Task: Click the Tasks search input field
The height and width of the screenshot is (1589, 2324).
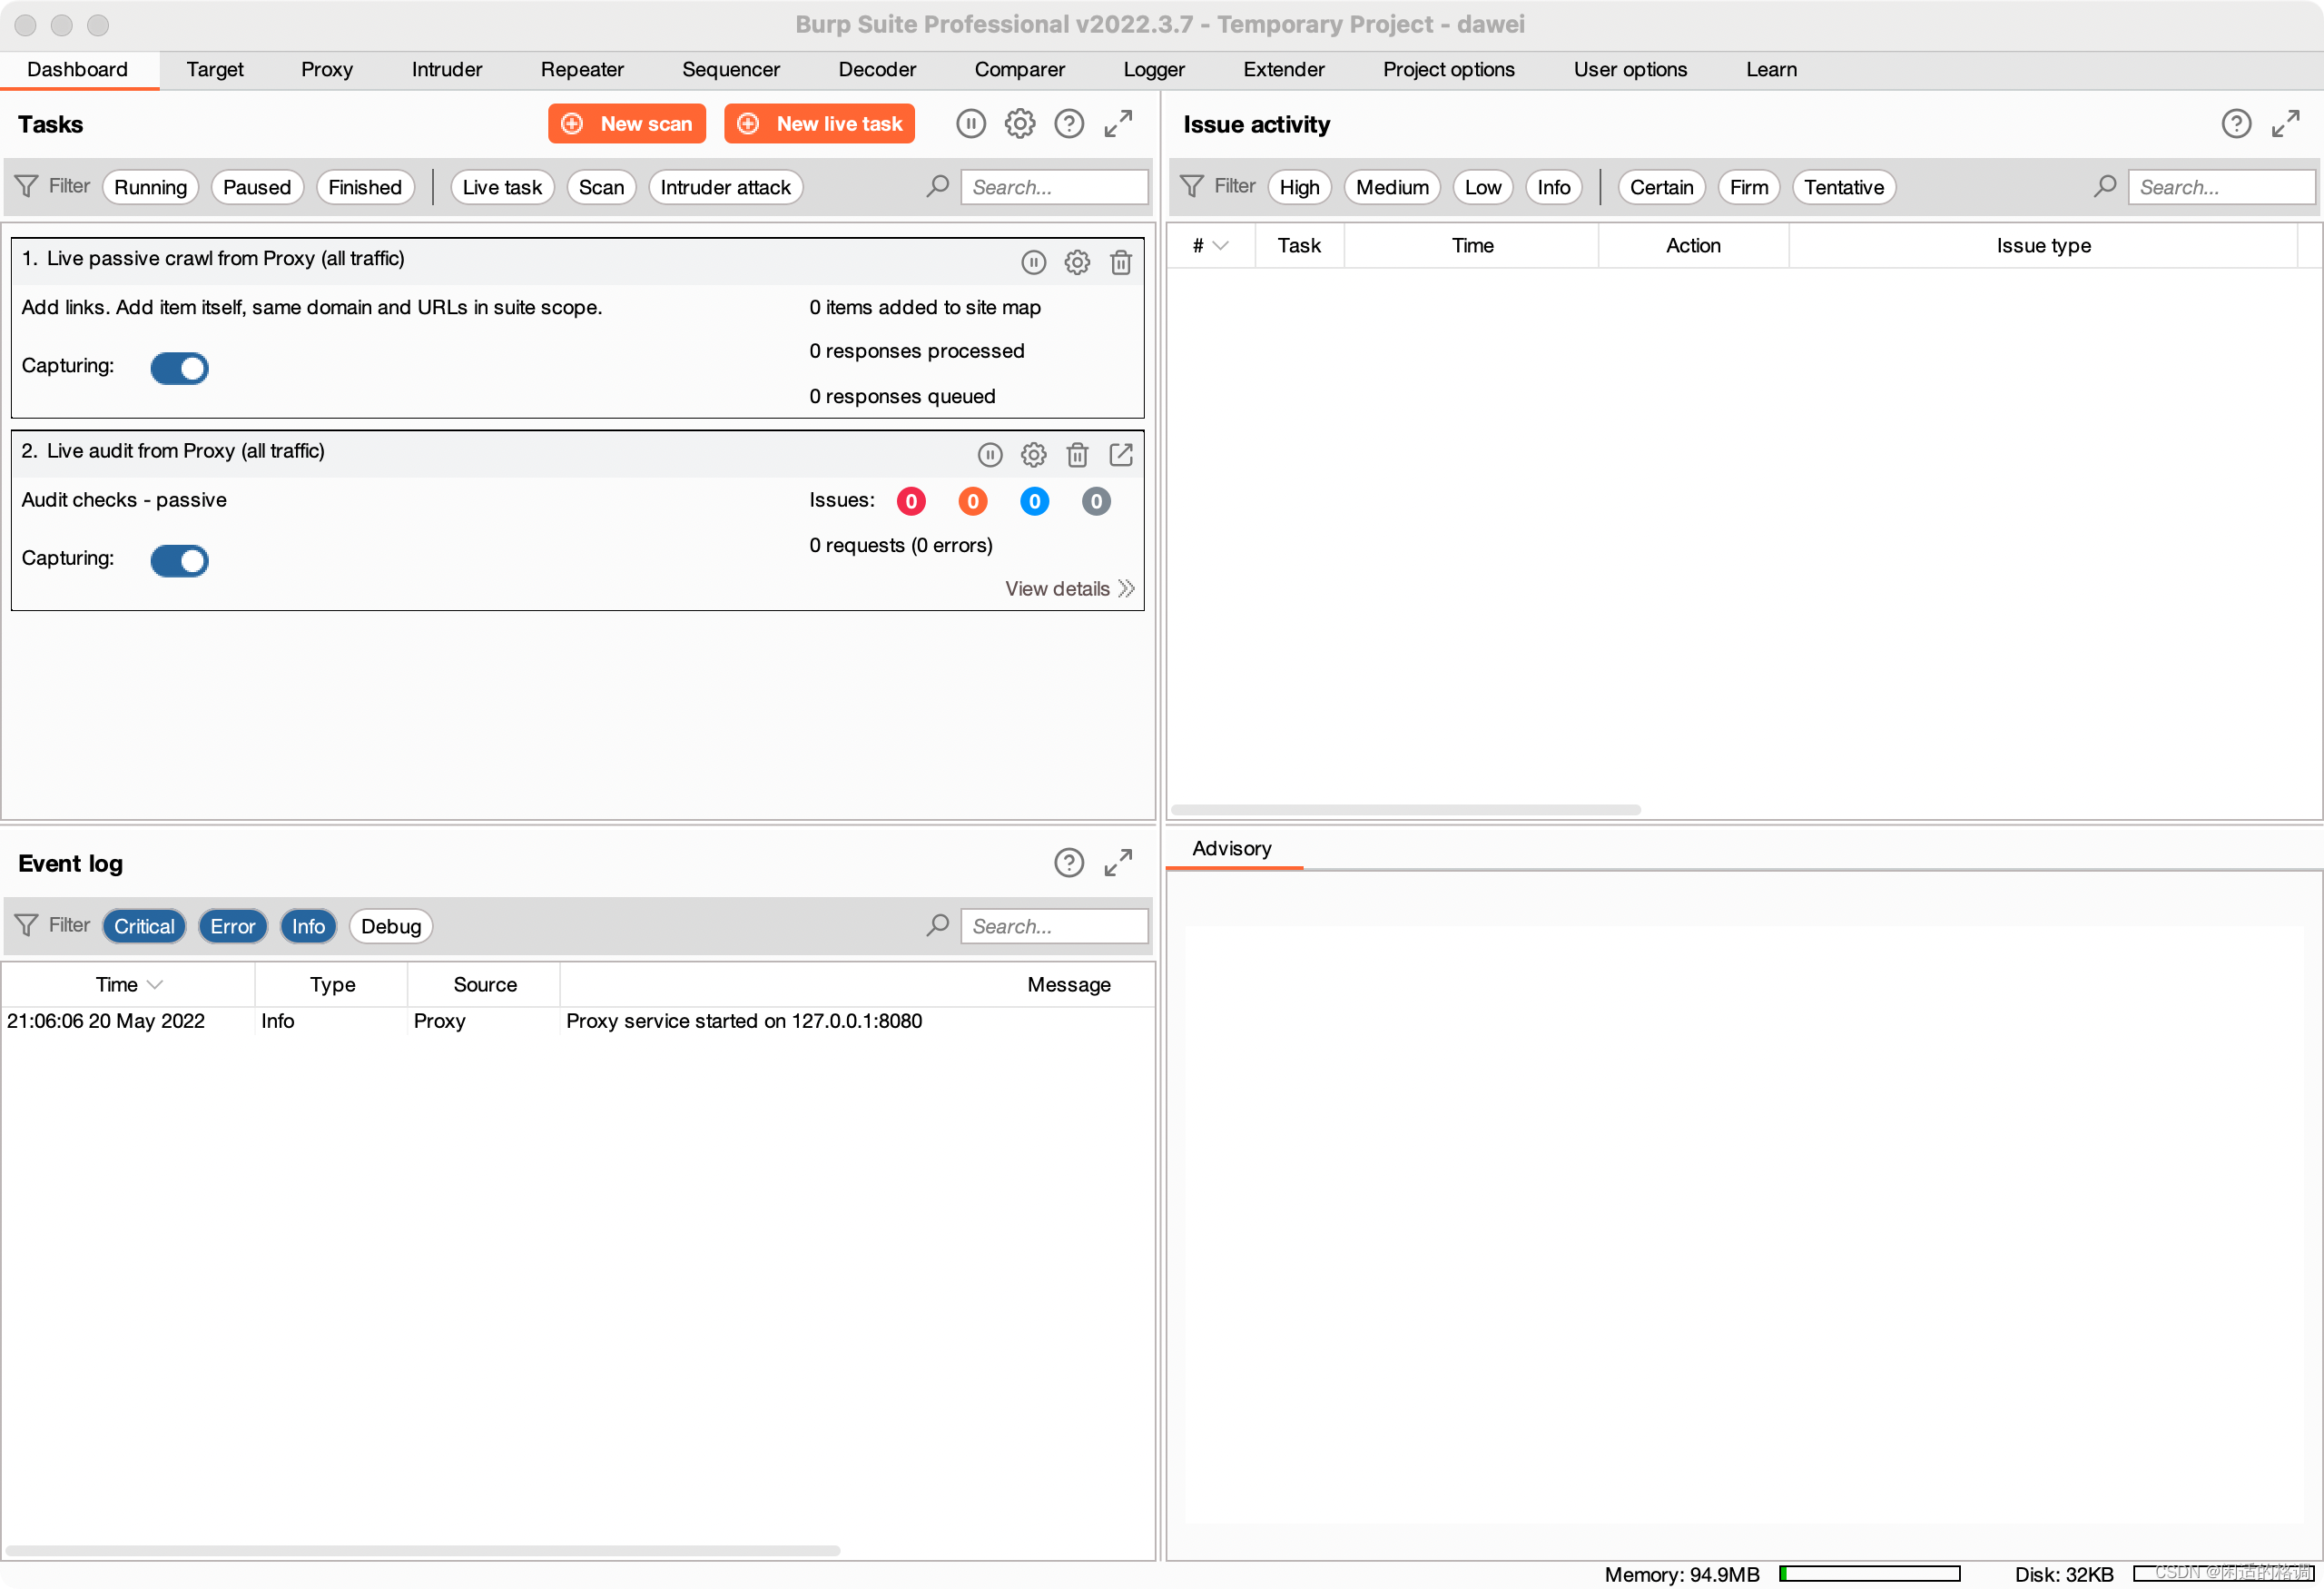Action: (1053, 187)
